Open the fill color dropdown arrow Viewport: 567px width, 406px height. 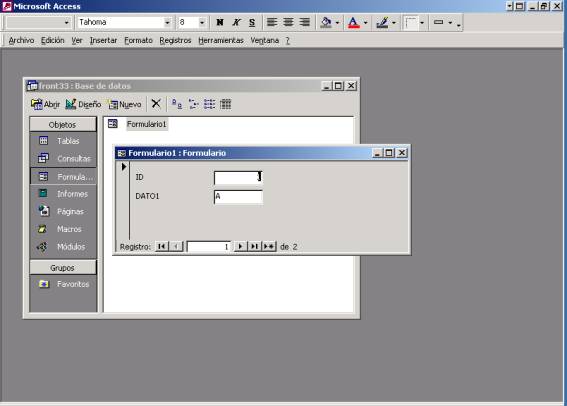[x=337, y=22]
